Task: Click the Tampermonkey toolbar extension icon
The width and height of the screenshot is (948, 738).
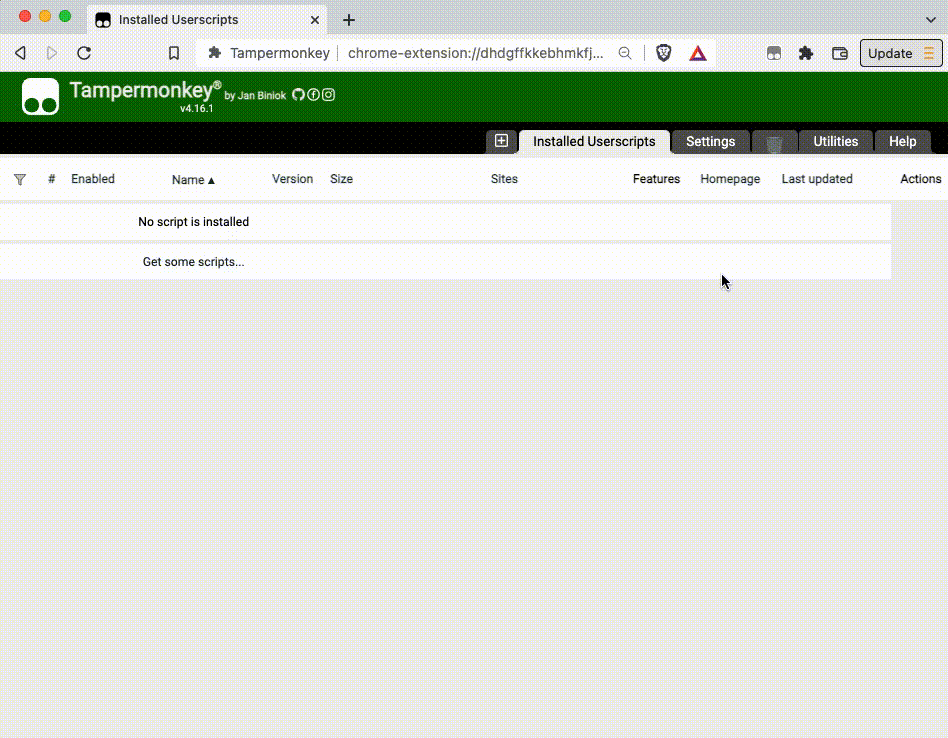Action: point(774,53)
